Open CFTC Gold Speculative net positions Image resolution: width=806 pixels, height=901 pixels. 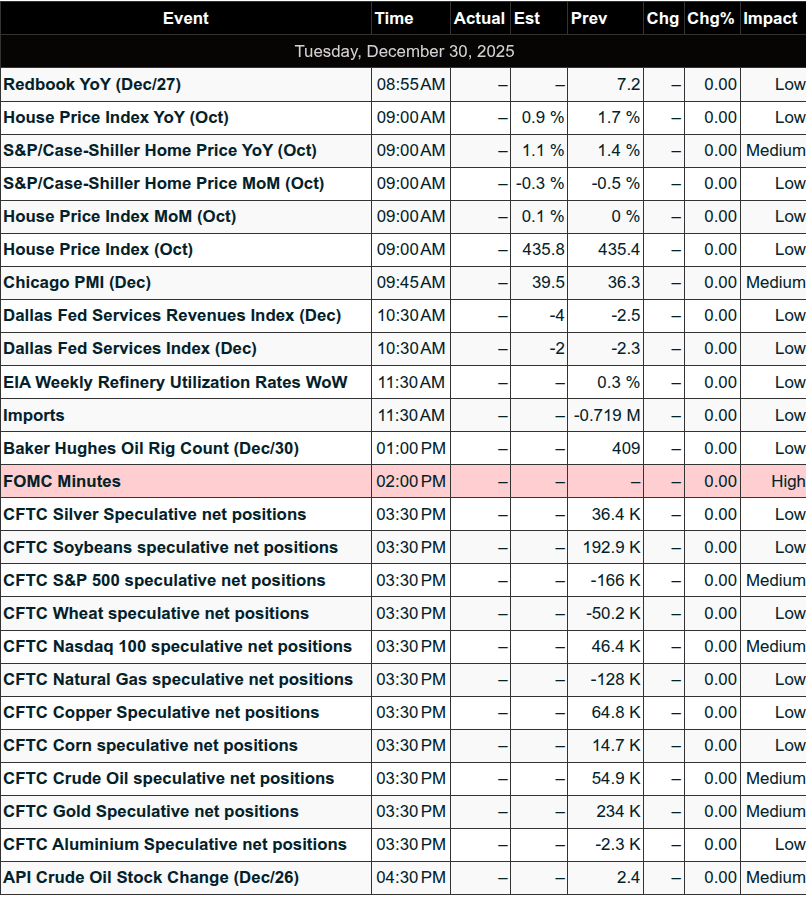(151, 811)
